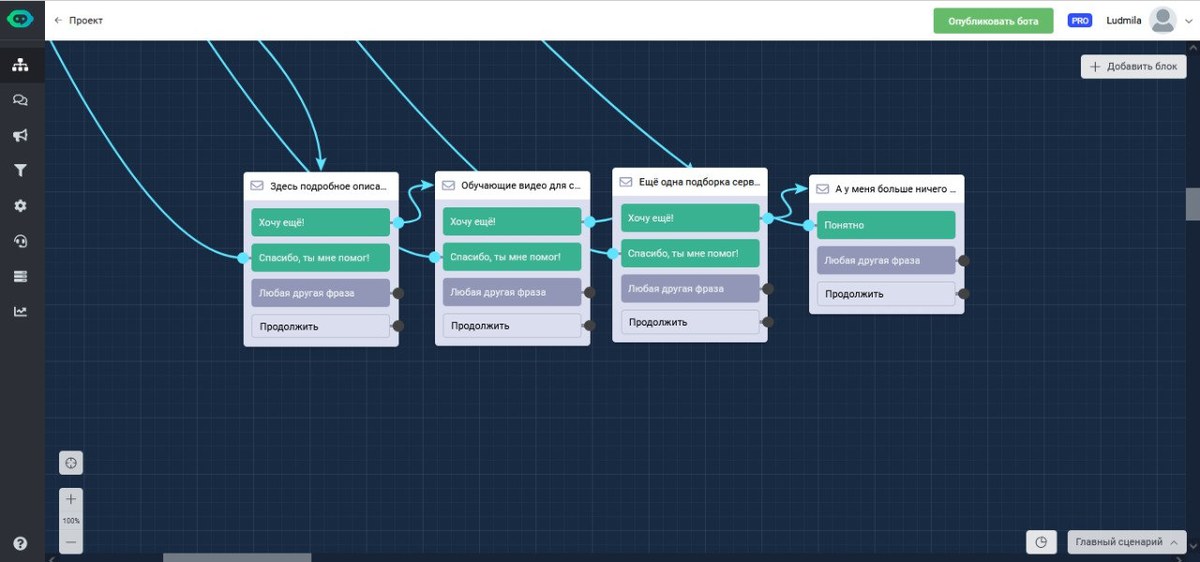Open the analytics chart icon in sidebar
Image resolution: width=1200 pixels, height=562 pixels.
tap(20, 311)
